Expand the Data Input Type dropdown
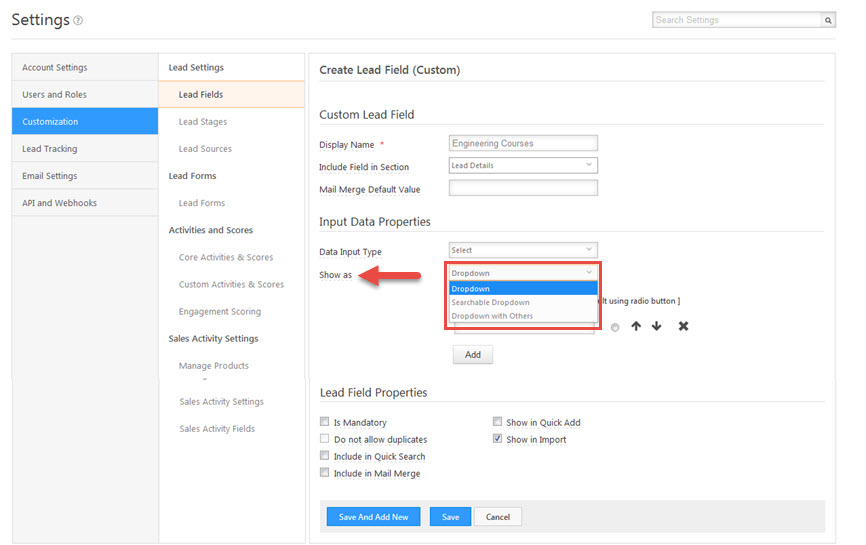866x545 pixels. [x=523, y=250]
